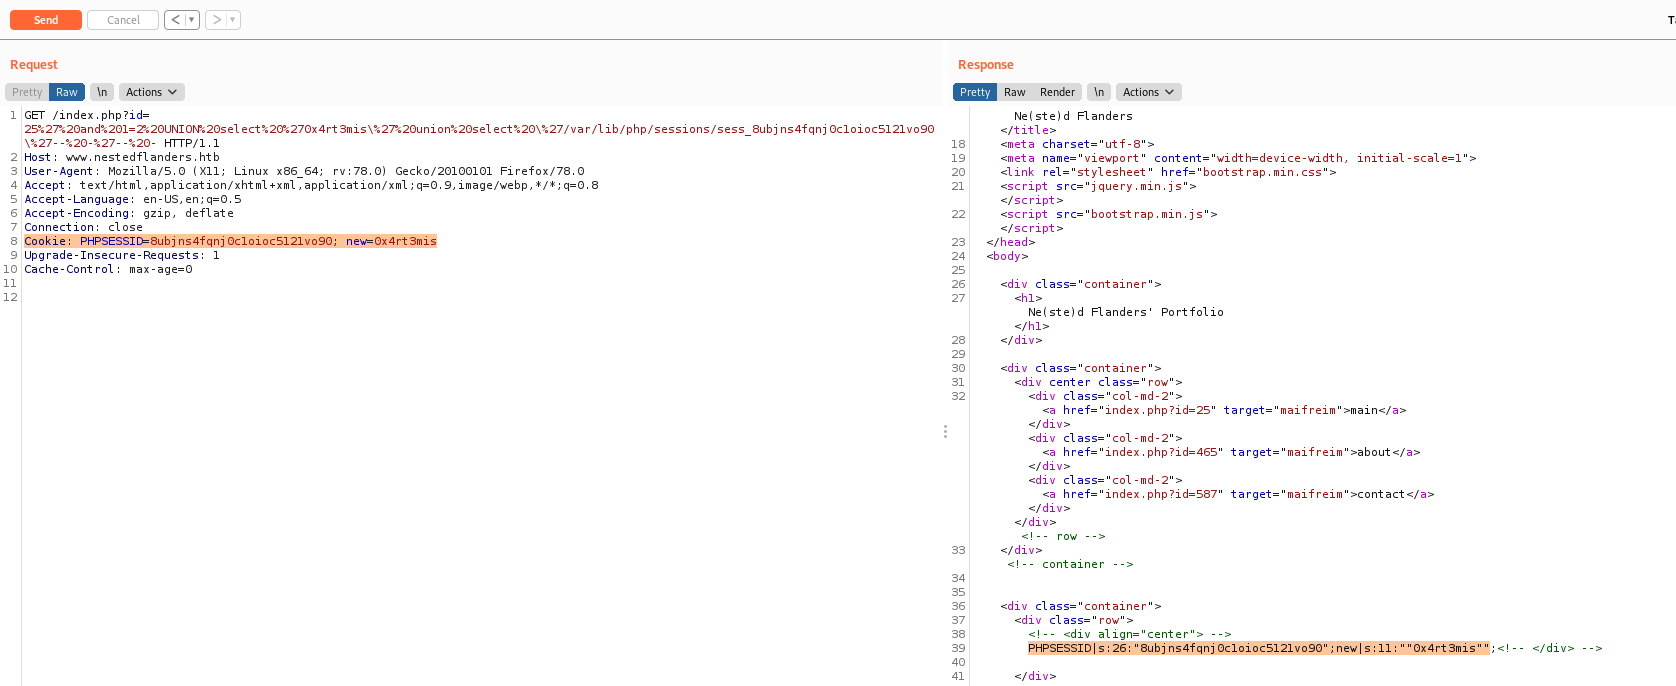Viewport: 1676px width, 686px height.
Task: Toggle \n non-printable characters in Request
Action: pos(102,92)
